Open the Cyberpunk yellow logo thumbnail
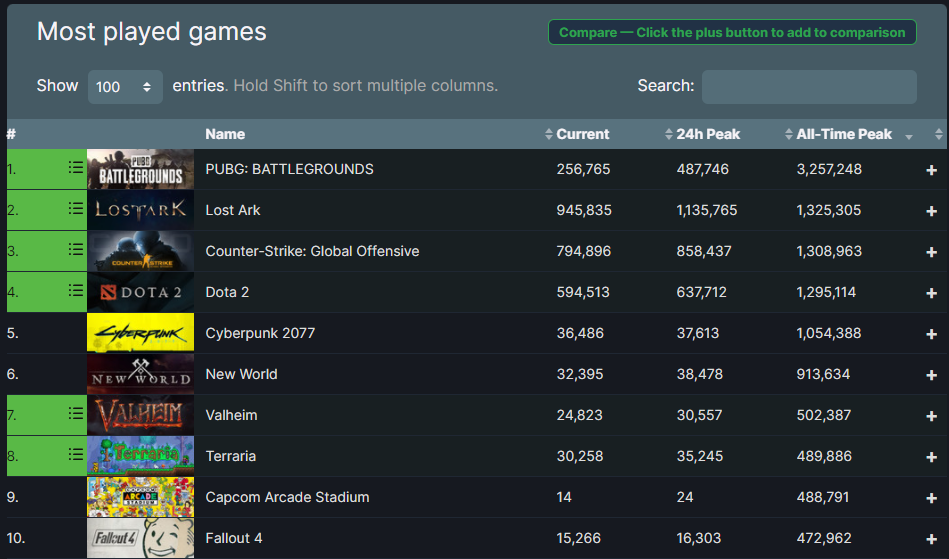This screenshot has width=949, height=559. pos(140,333)
